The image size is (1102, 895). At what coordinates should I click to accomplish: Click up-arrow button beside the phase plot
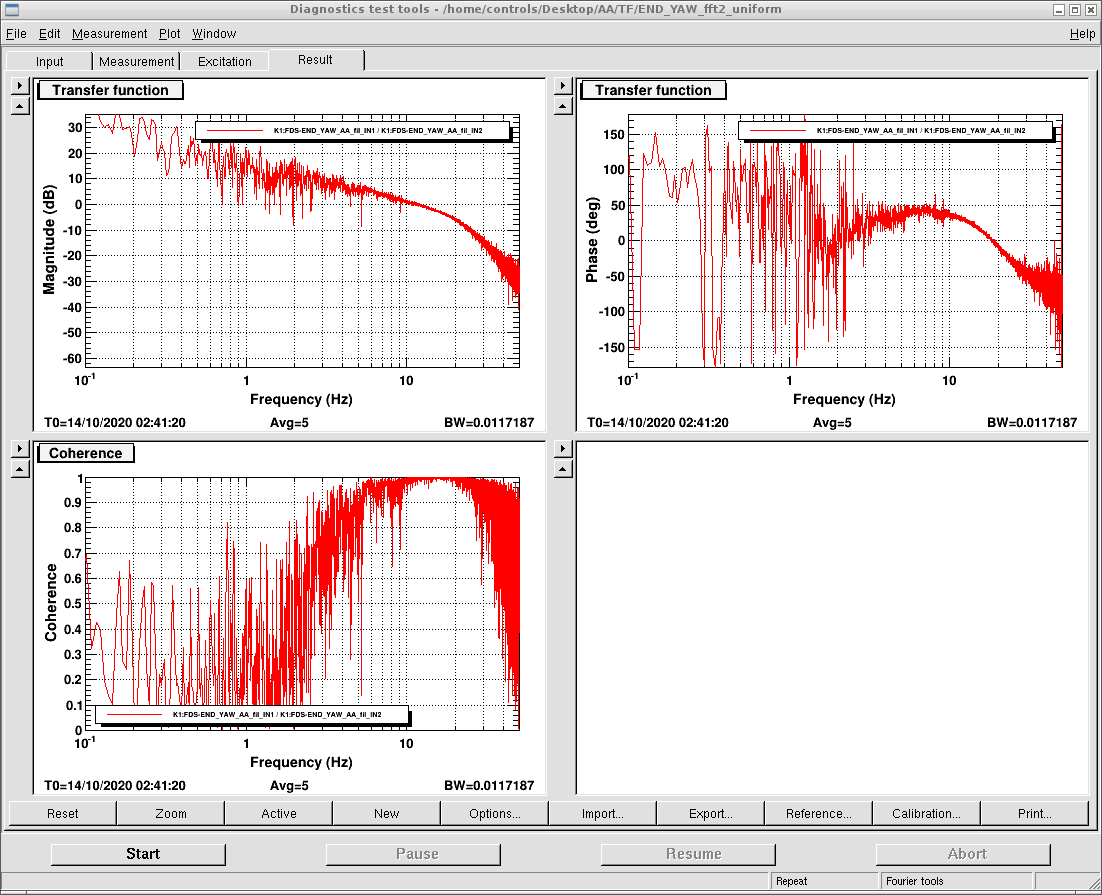[563, 106]
